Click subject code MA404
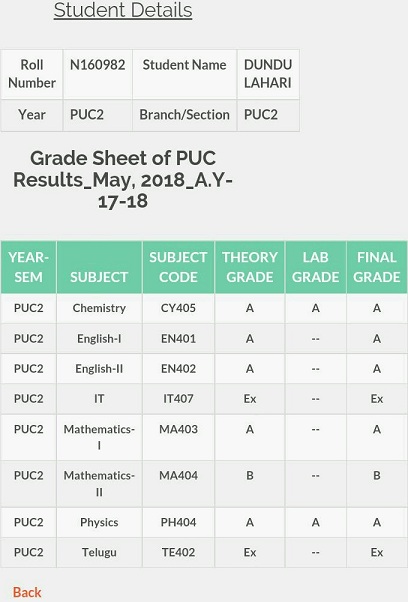408x602 pixels. (178, 484)
